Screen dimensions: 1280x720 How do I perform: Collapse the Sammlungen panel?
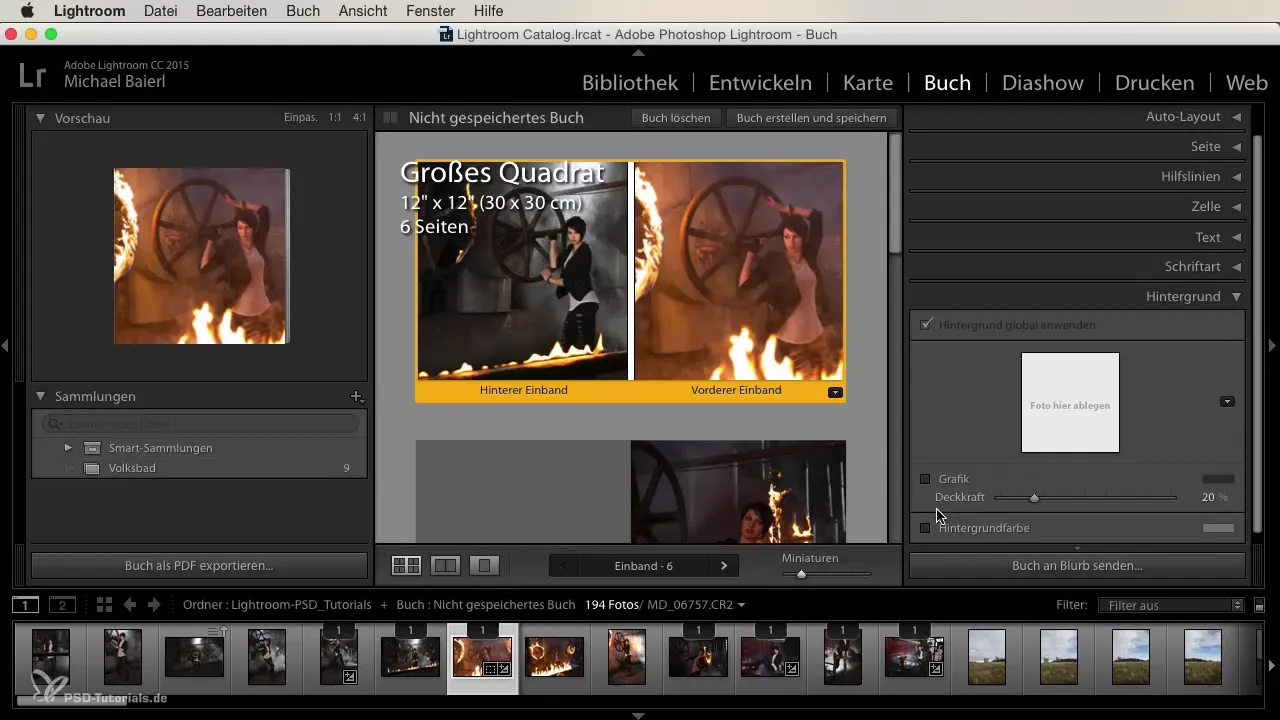click(x=41, y=397)
